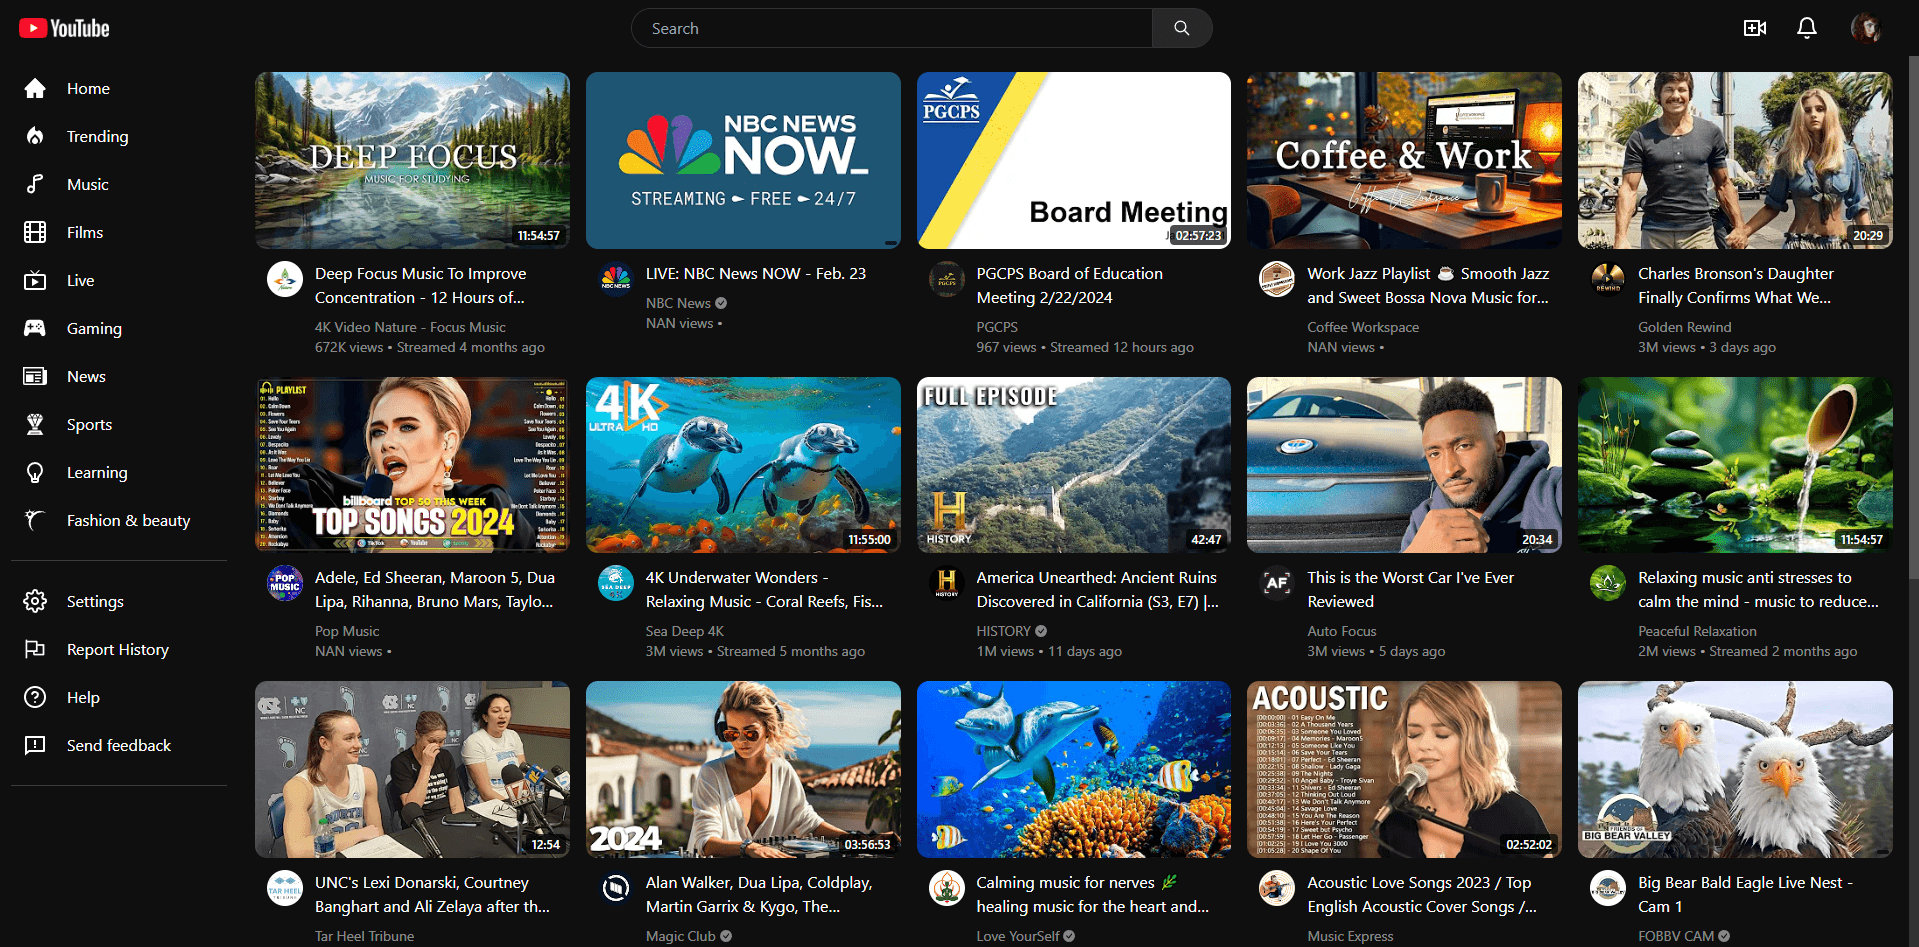The width and height of the screenshot is (1919, 947).
Task: Open Coffee Workspace channel avatar
Action: pyautogui.click(x=1277, y=279)
